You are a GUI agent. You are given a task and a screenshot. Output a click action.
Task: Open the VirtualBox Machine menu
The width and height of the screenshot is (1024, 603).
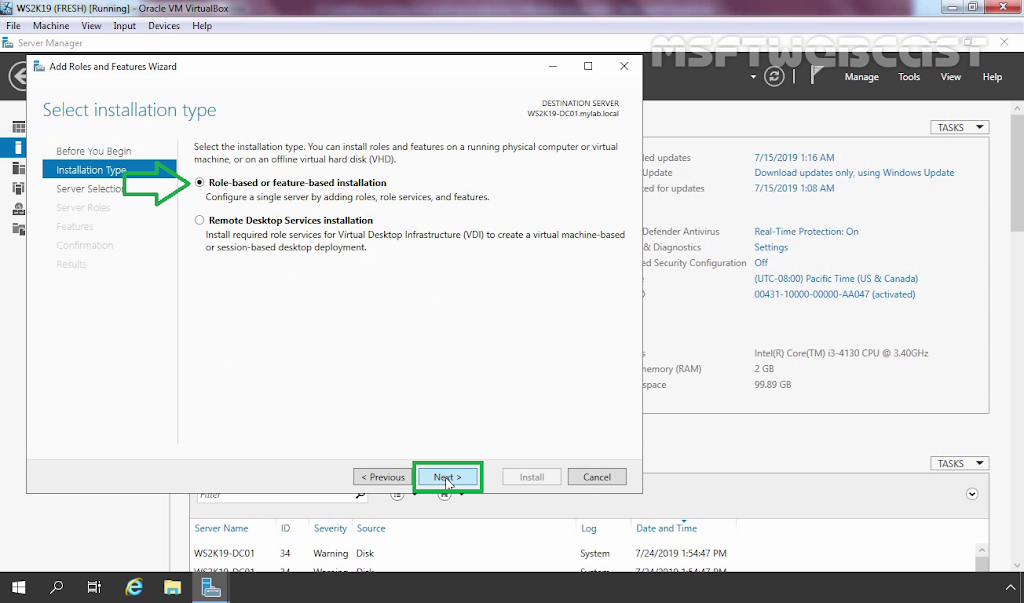point(51,26)
